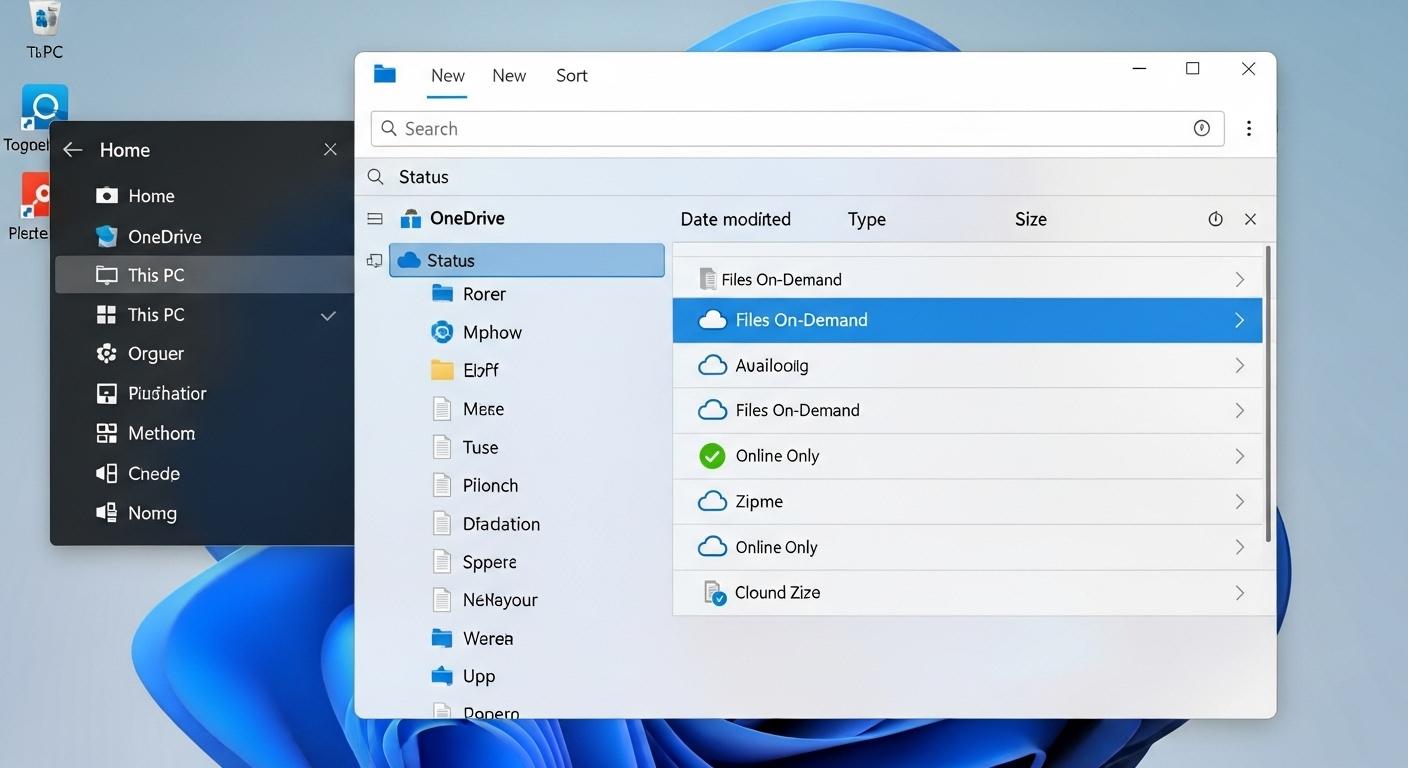
Task: Click the yellow ElɔPf folder icon
Action: coord(441,369)
